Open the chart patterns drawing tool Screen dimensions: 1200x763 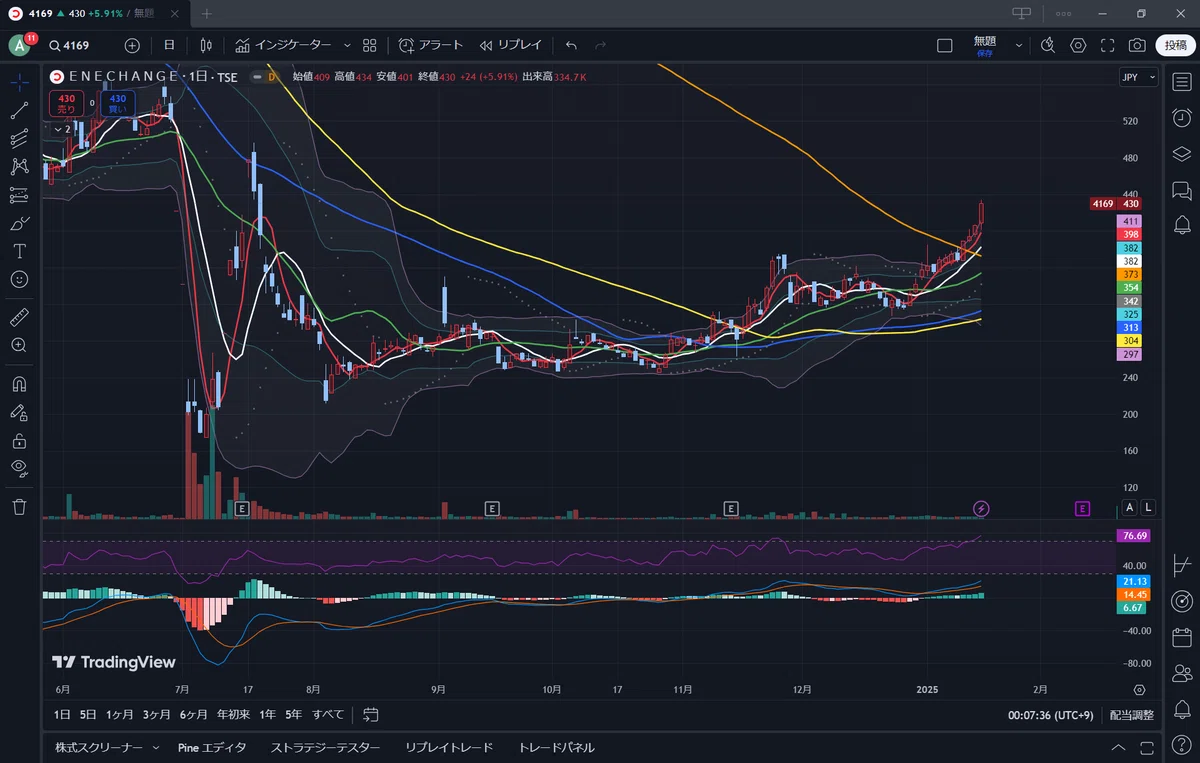(x=19, y=167)
